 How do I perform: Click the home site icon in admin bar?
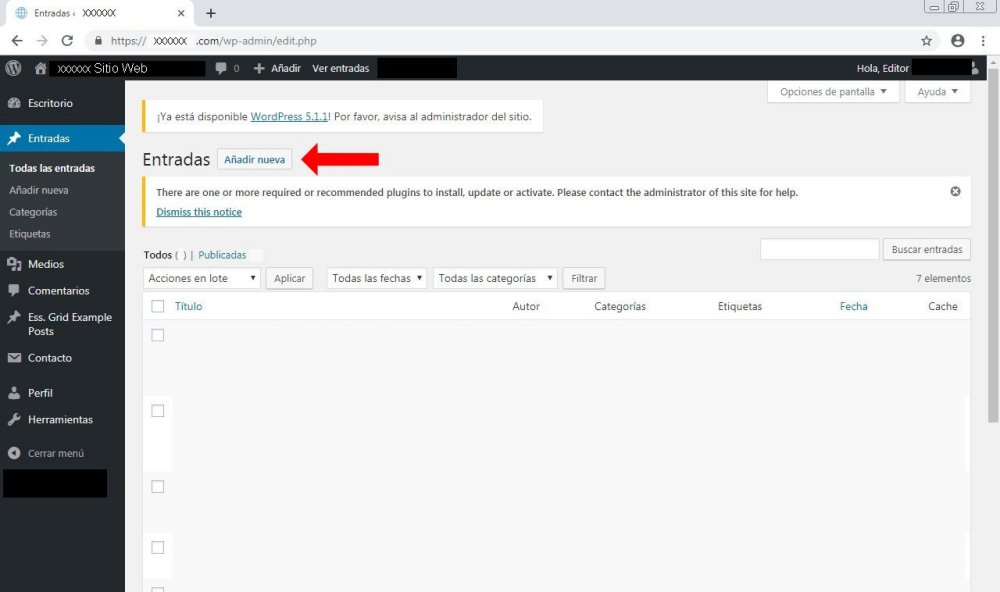pos(41,68)
